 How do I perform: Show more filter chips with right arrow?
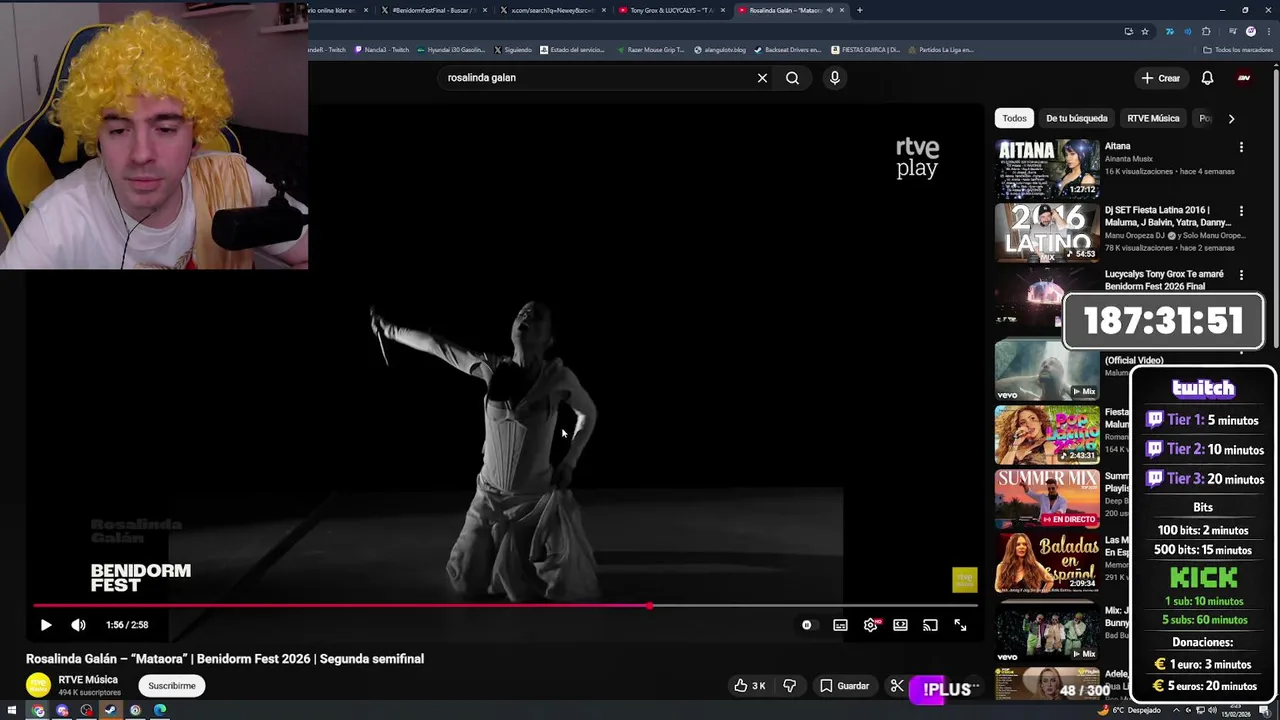coord(1231,118)
